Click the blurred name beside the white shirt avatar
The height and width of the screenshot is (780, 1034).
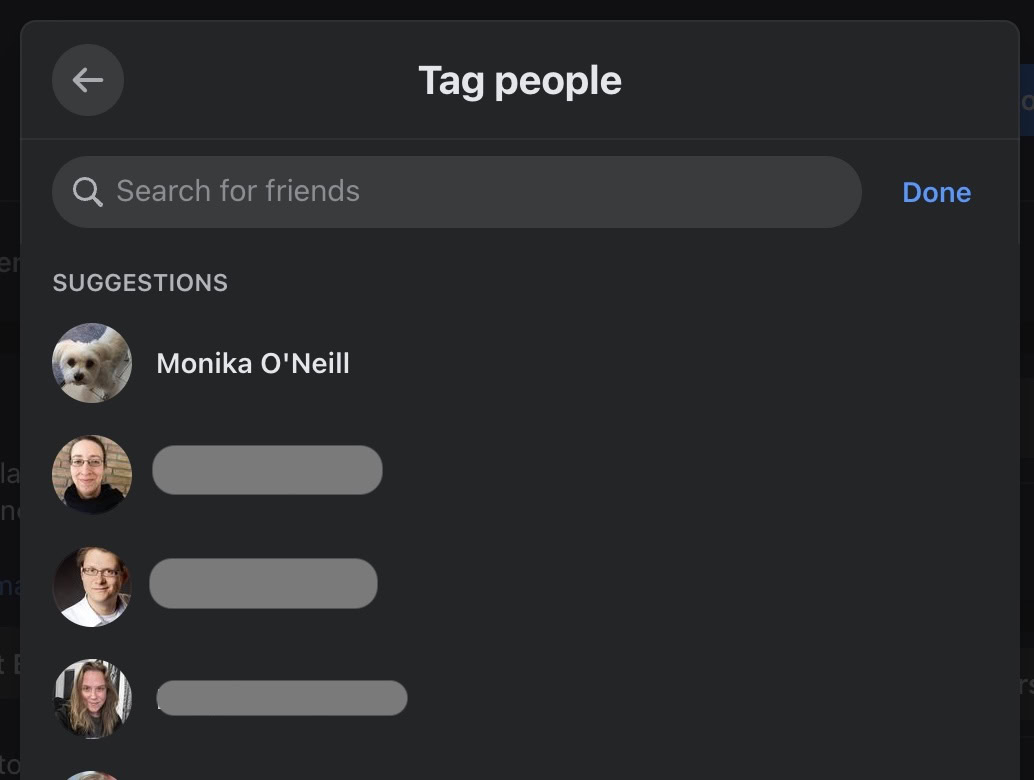pos(263,584)
